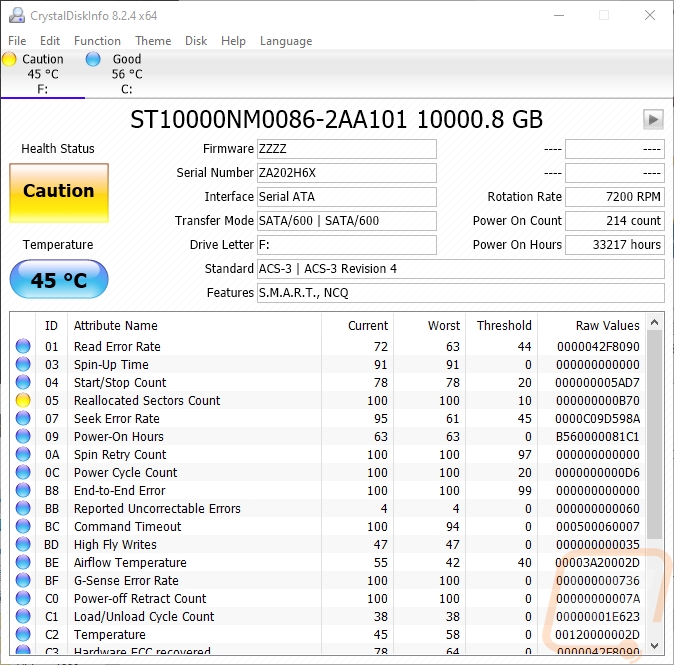This screenshot has height=665, width=674.
Task: Click the SMART list vertical scrollbar
Action: 655,440
